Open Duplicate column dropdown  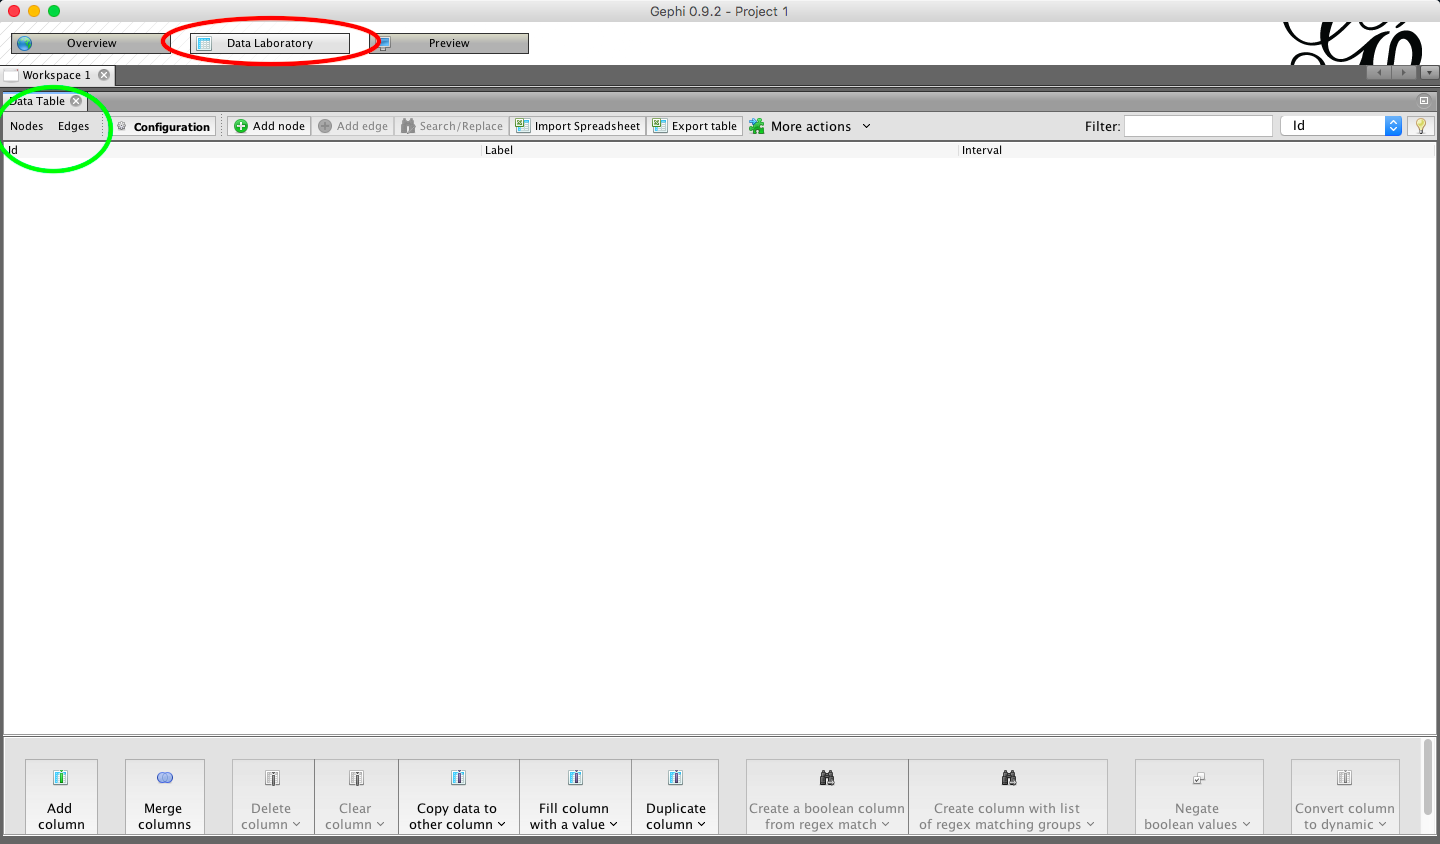pos(675,798)
